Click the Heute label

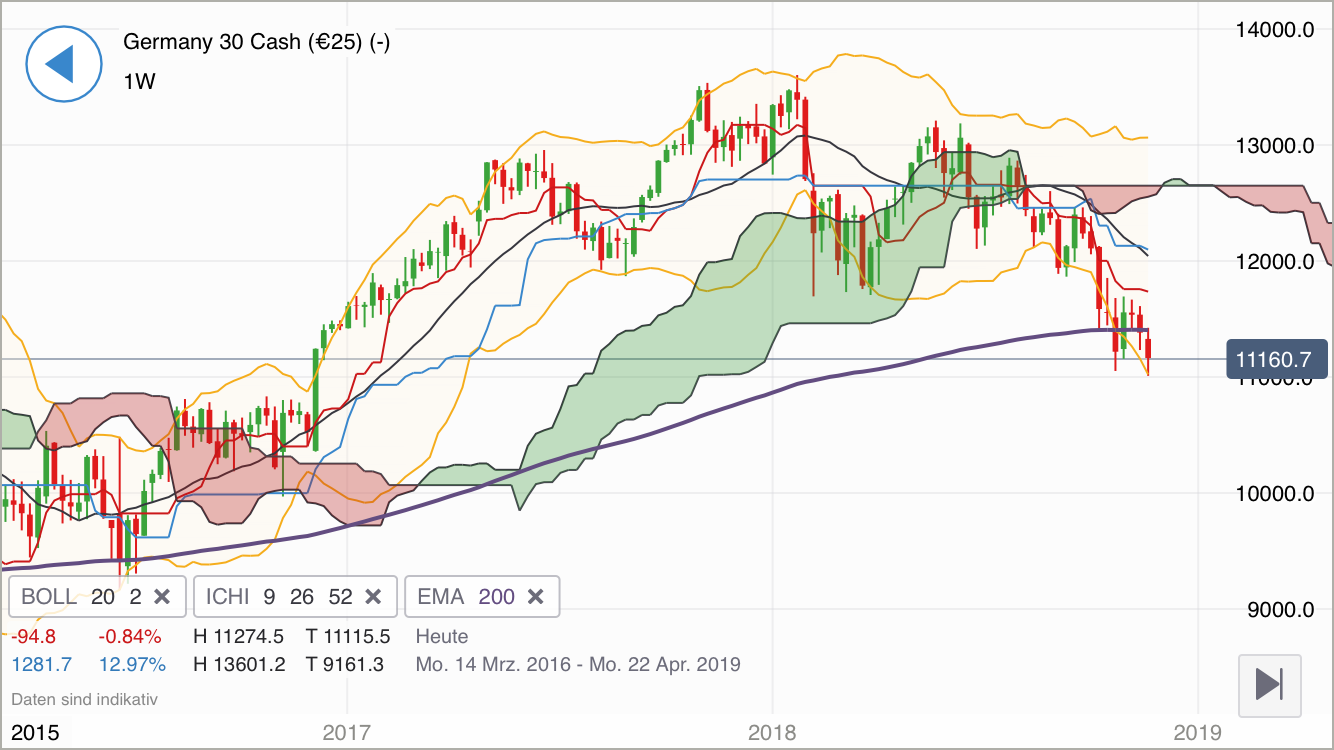441,636
